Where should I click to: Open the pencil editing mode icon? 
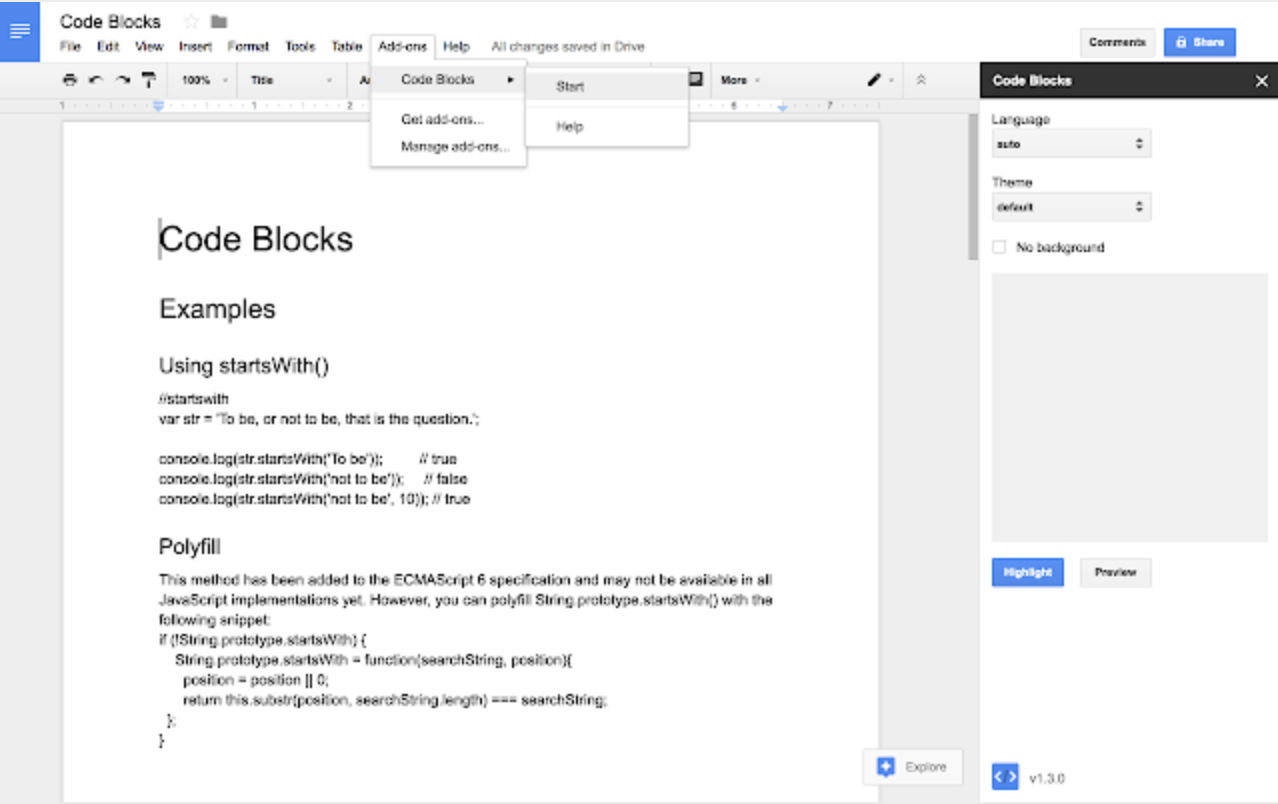[874, 80]
